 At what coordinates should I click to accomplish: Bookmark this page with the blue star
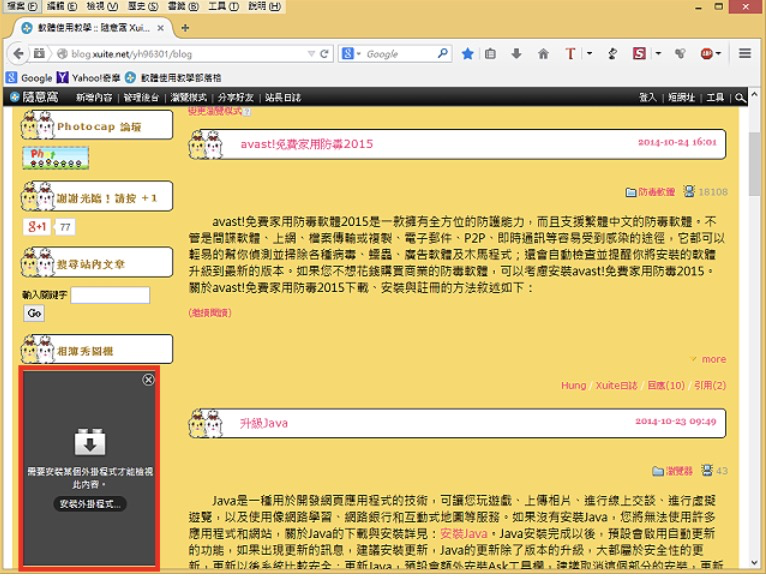468,54
